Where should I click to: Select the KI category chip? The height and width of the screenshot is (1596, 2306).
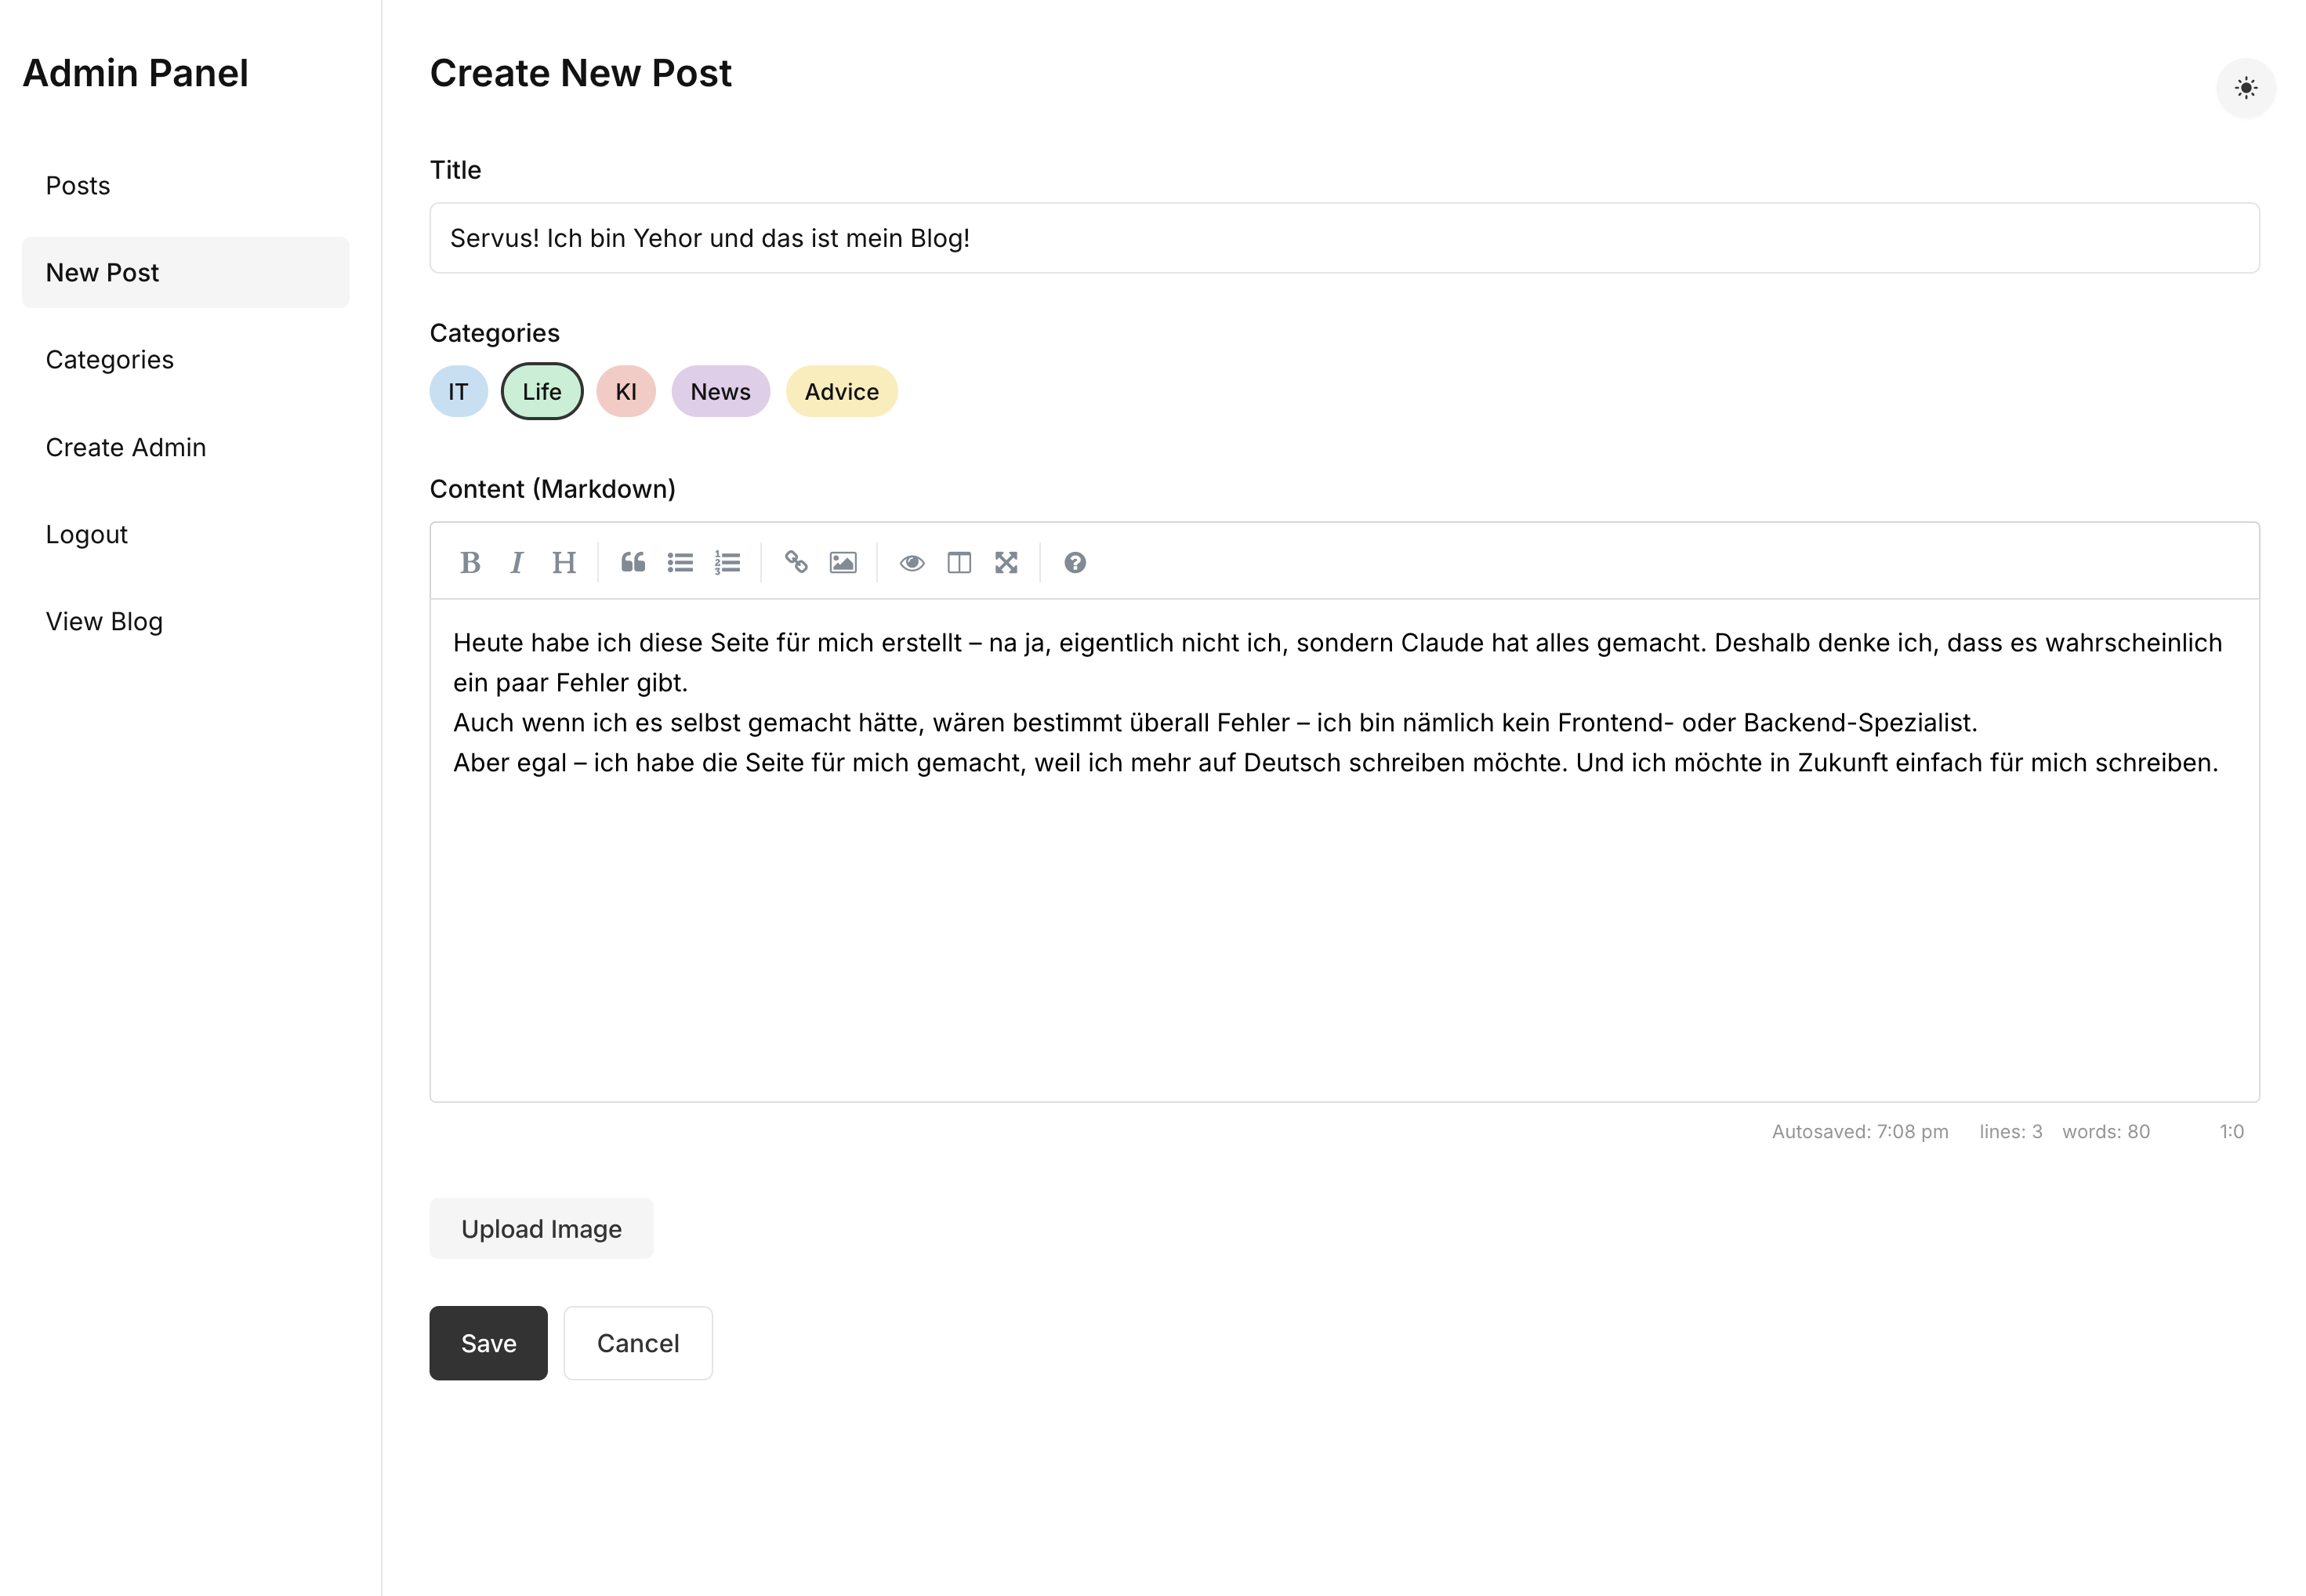pyautogui.click(x=625, y=391)
